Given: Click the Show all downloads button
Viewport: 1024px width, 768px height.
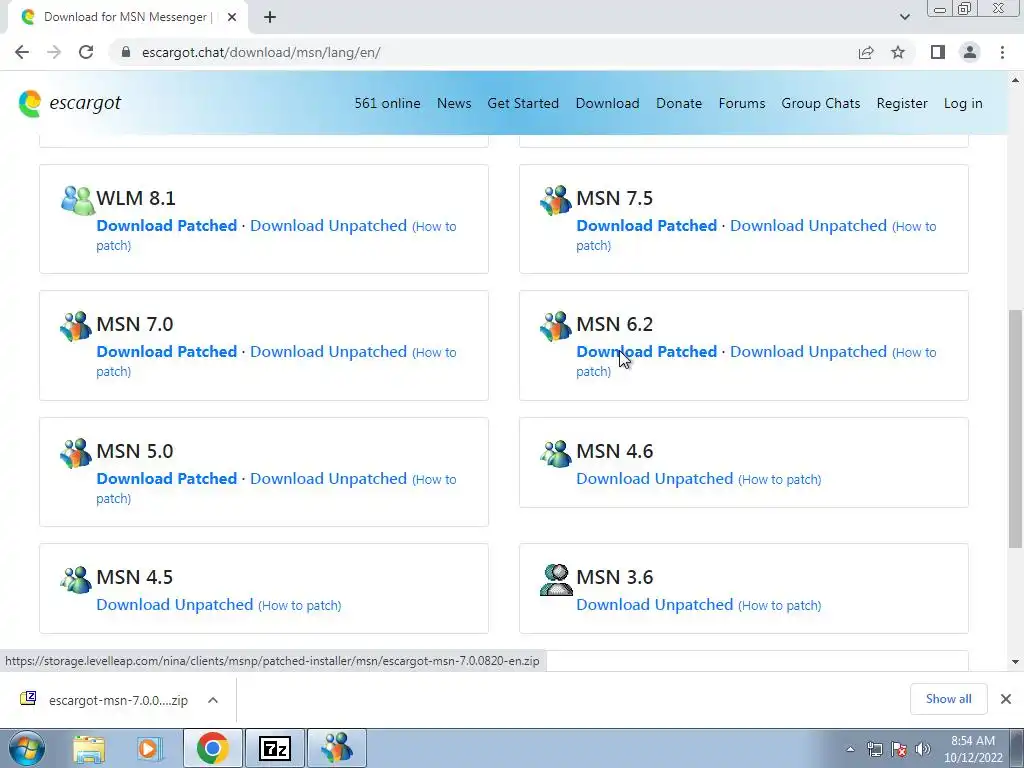Looking at the screenshot, I should [x=949, y=699].
